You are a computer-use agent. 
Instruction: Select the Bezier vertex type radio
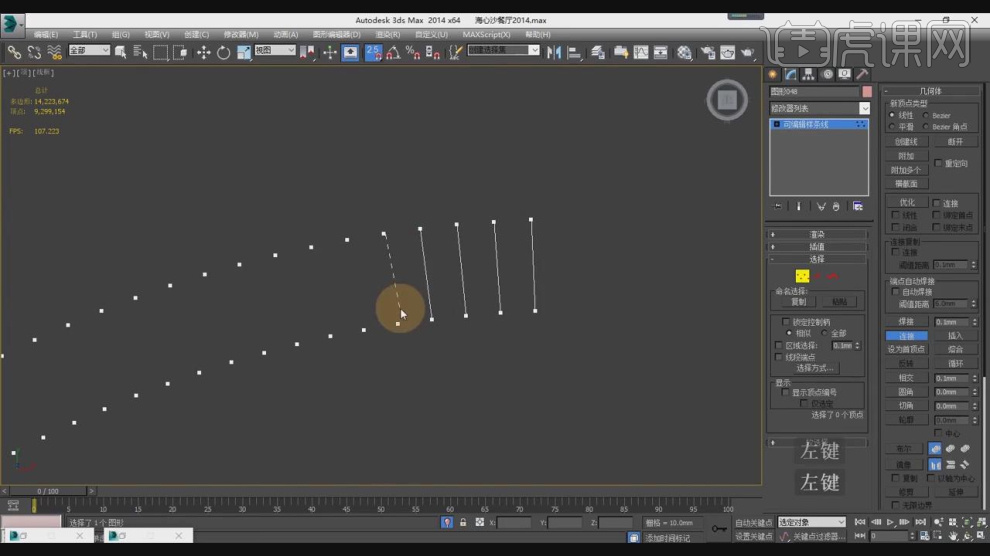point(927,116)
